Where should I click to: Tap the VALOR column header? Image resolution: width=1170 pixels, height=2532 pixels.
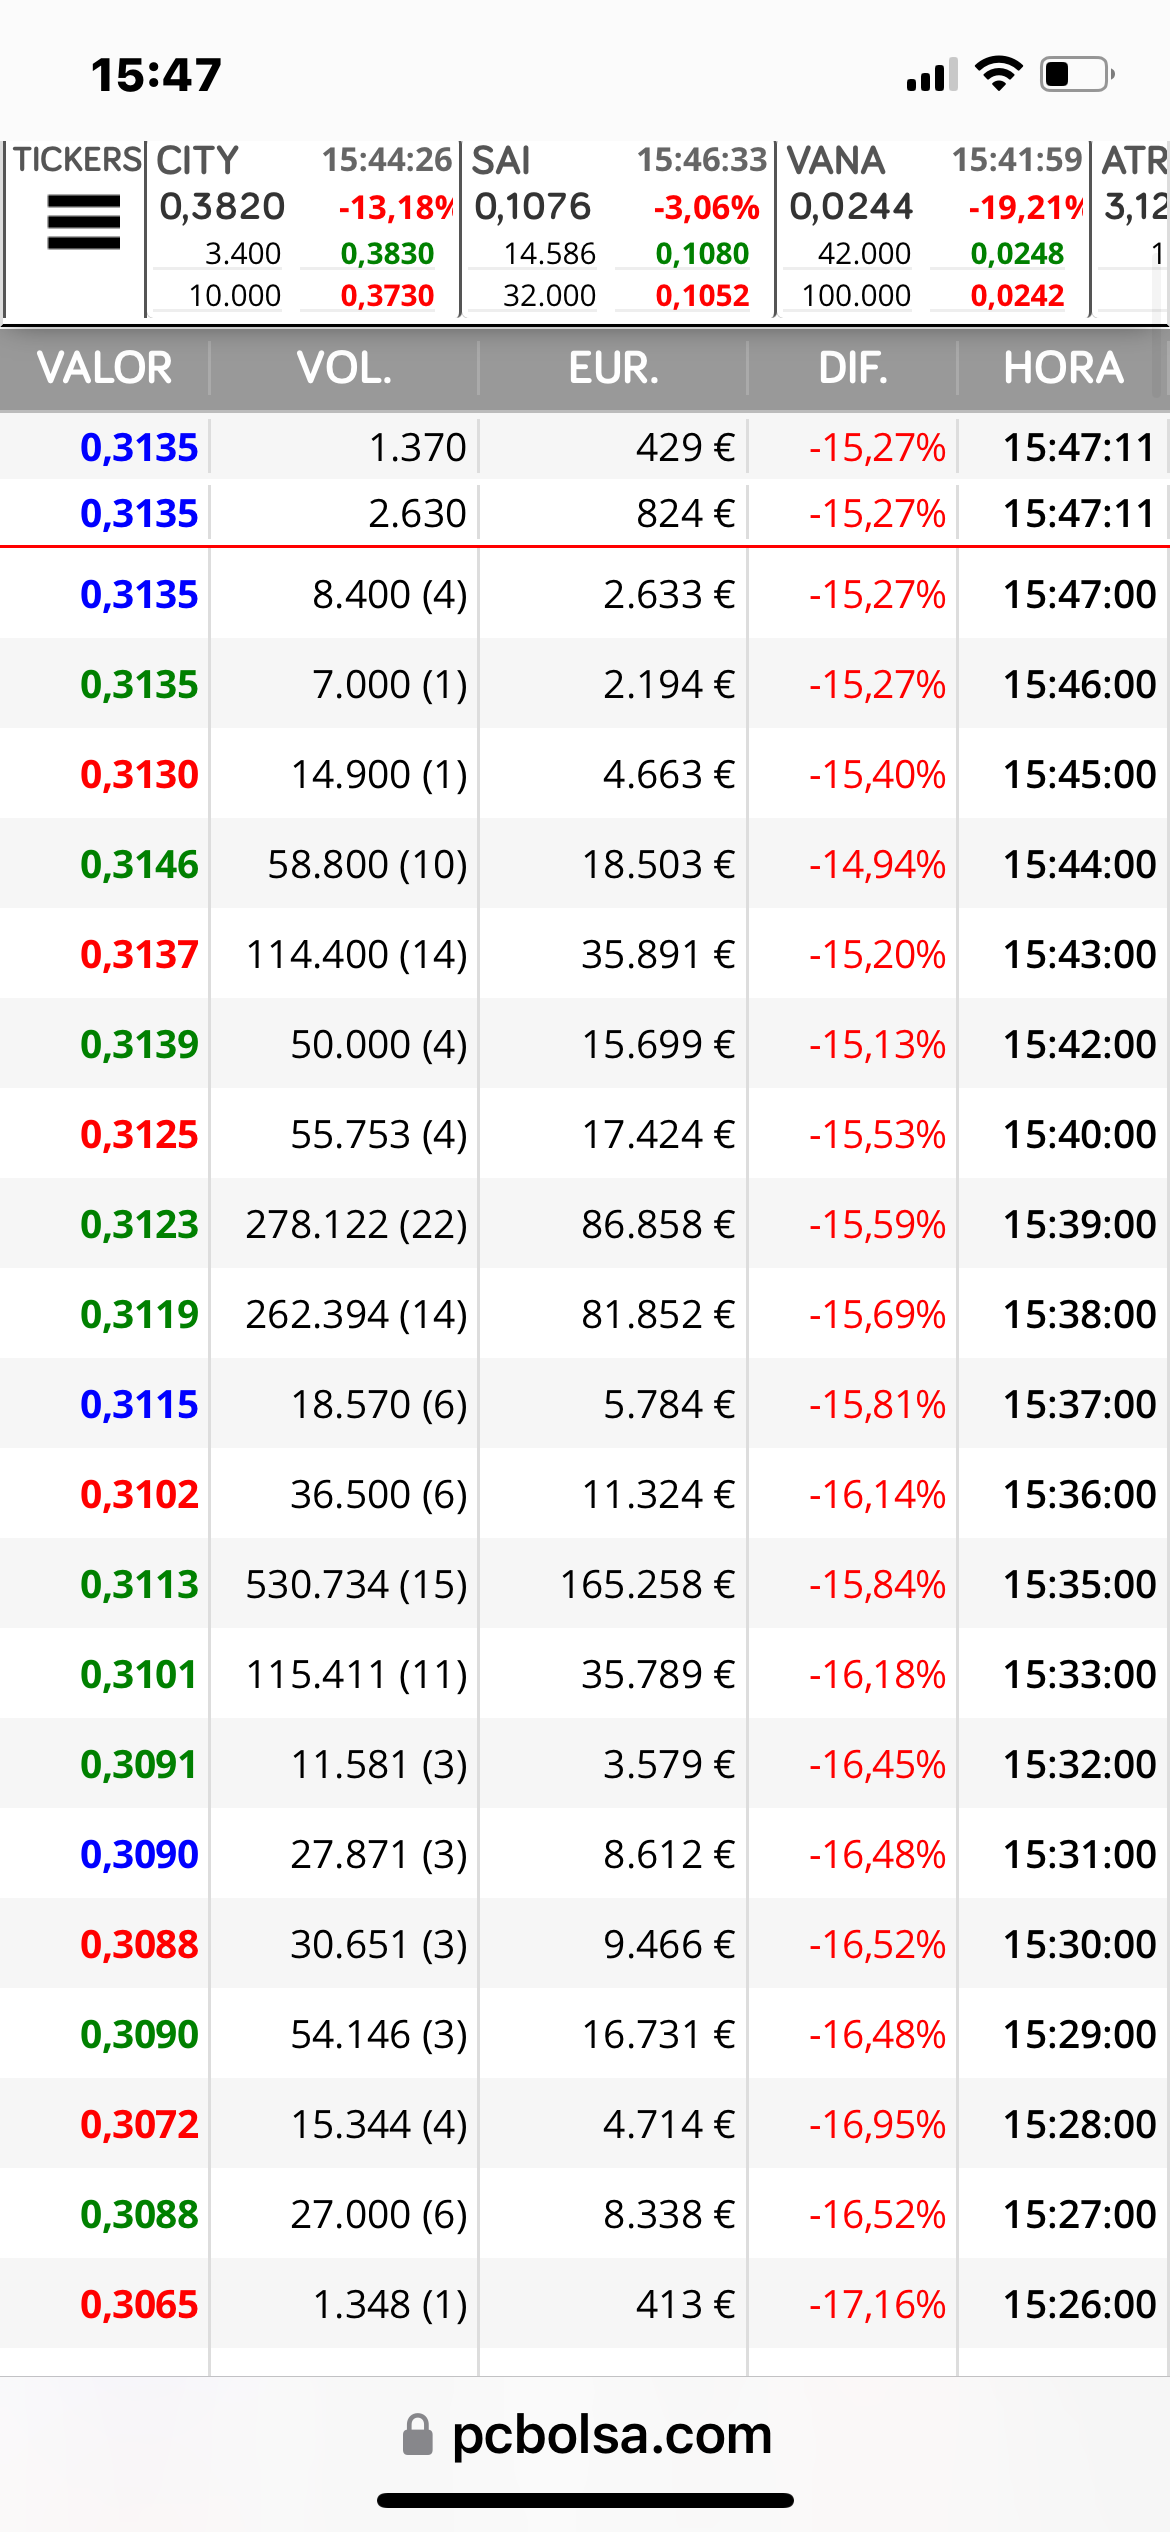105,368
